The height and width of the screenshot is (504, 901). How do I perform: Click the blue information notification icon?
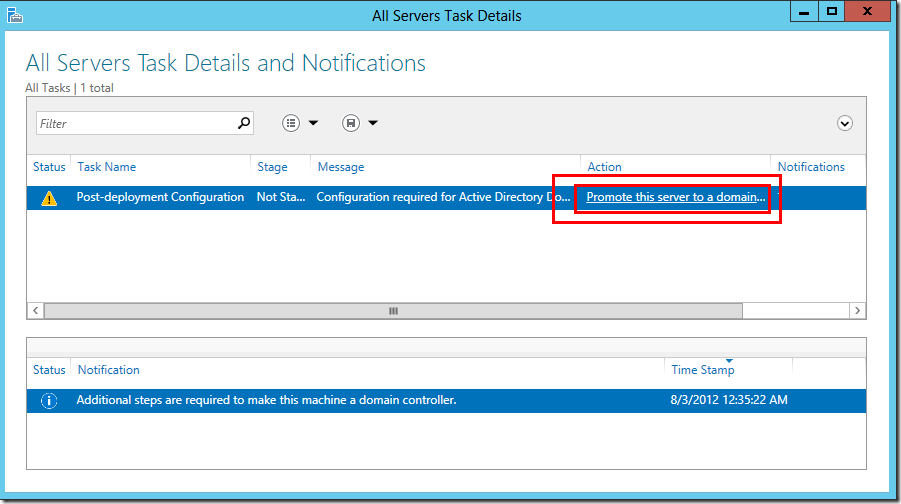[x=49, y=400]
